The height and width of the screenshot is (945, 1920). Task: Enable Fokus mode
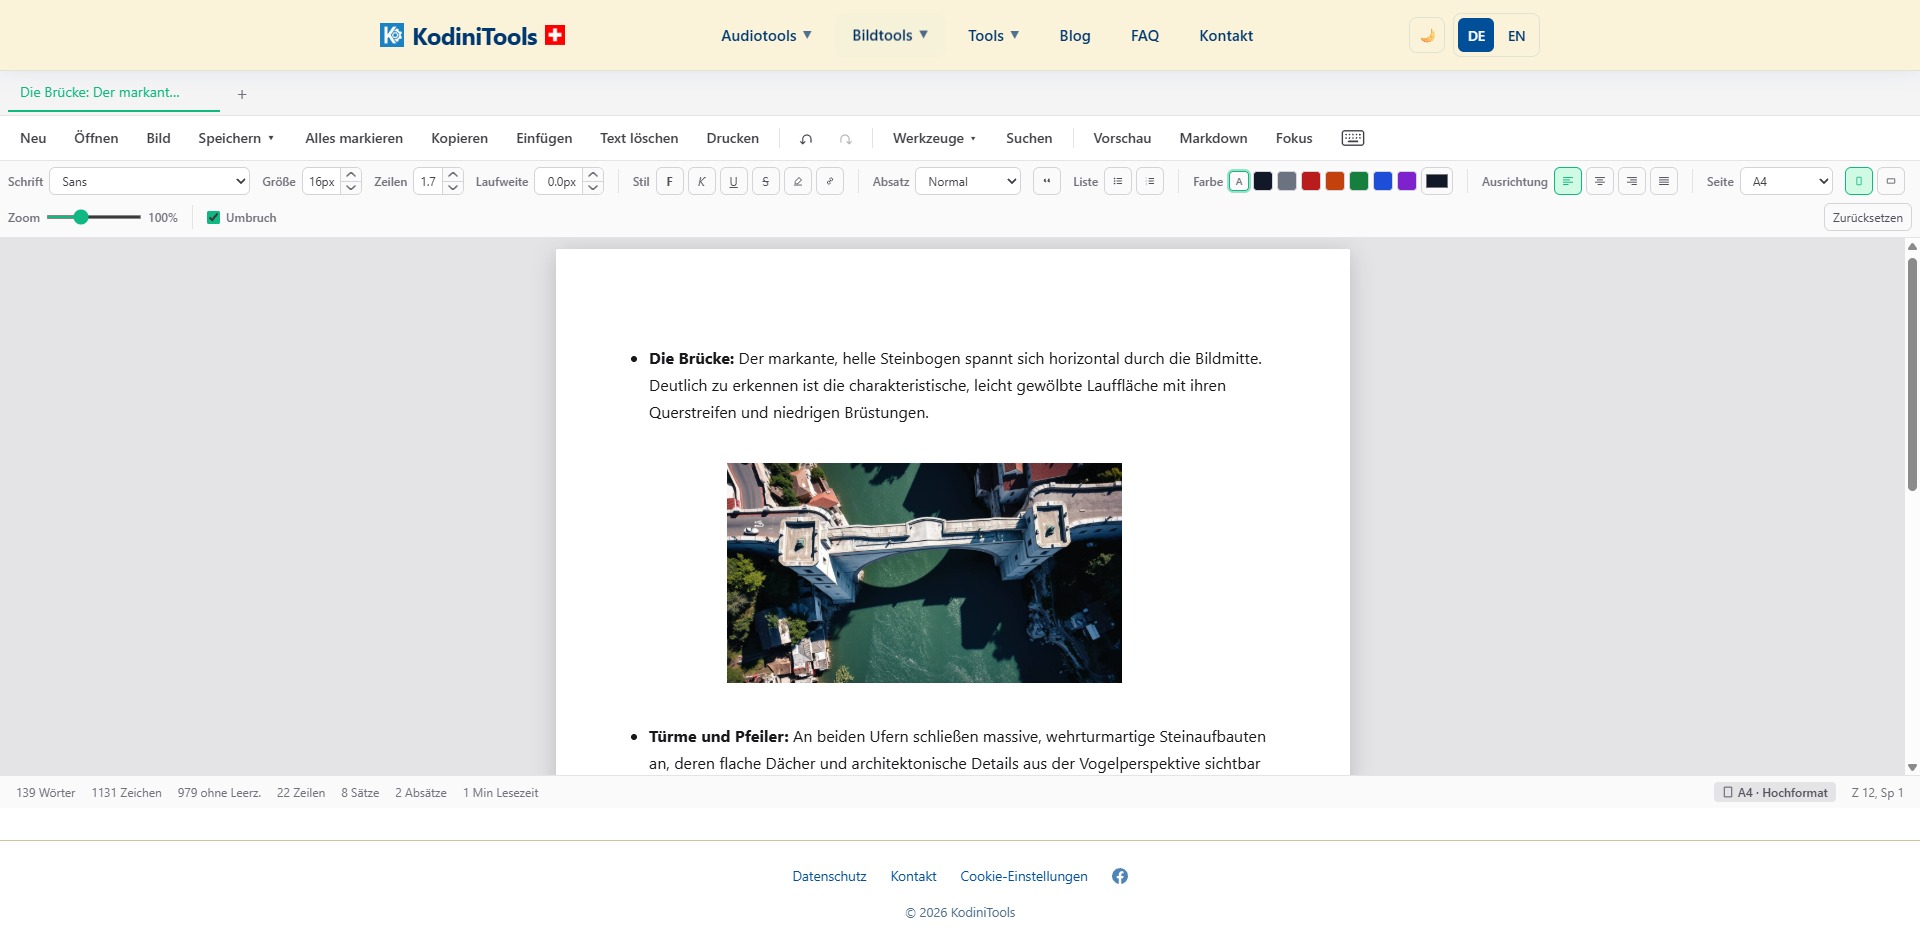[1294, 138]
